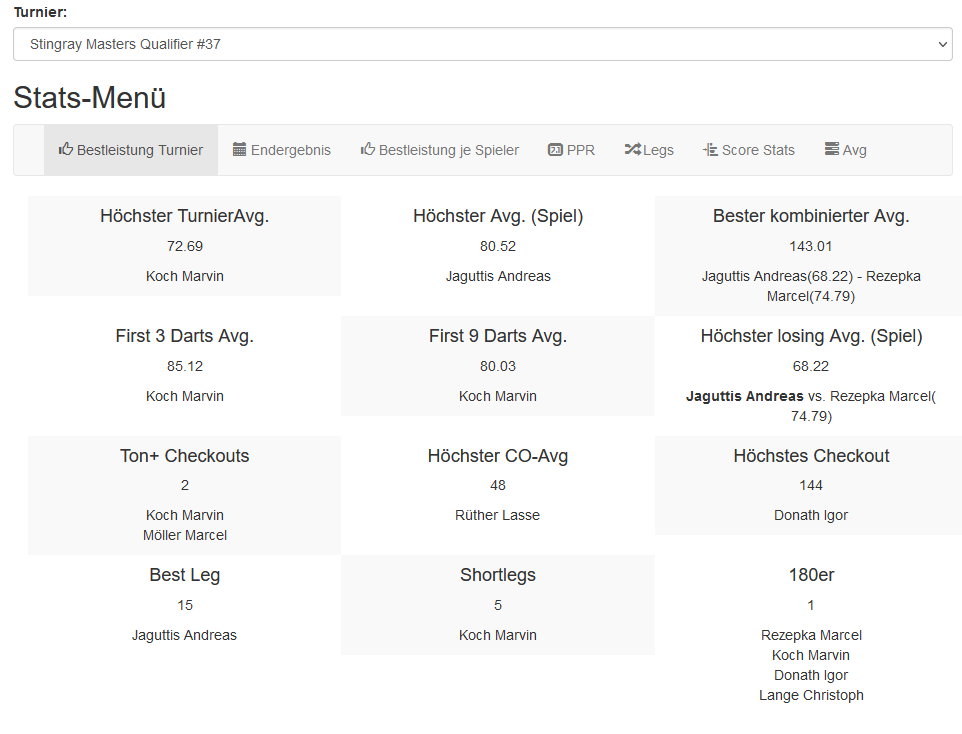Click Koch Marvin under Höchster TurnierAvg.
962x734 pixels.
[x=185, y=276]
